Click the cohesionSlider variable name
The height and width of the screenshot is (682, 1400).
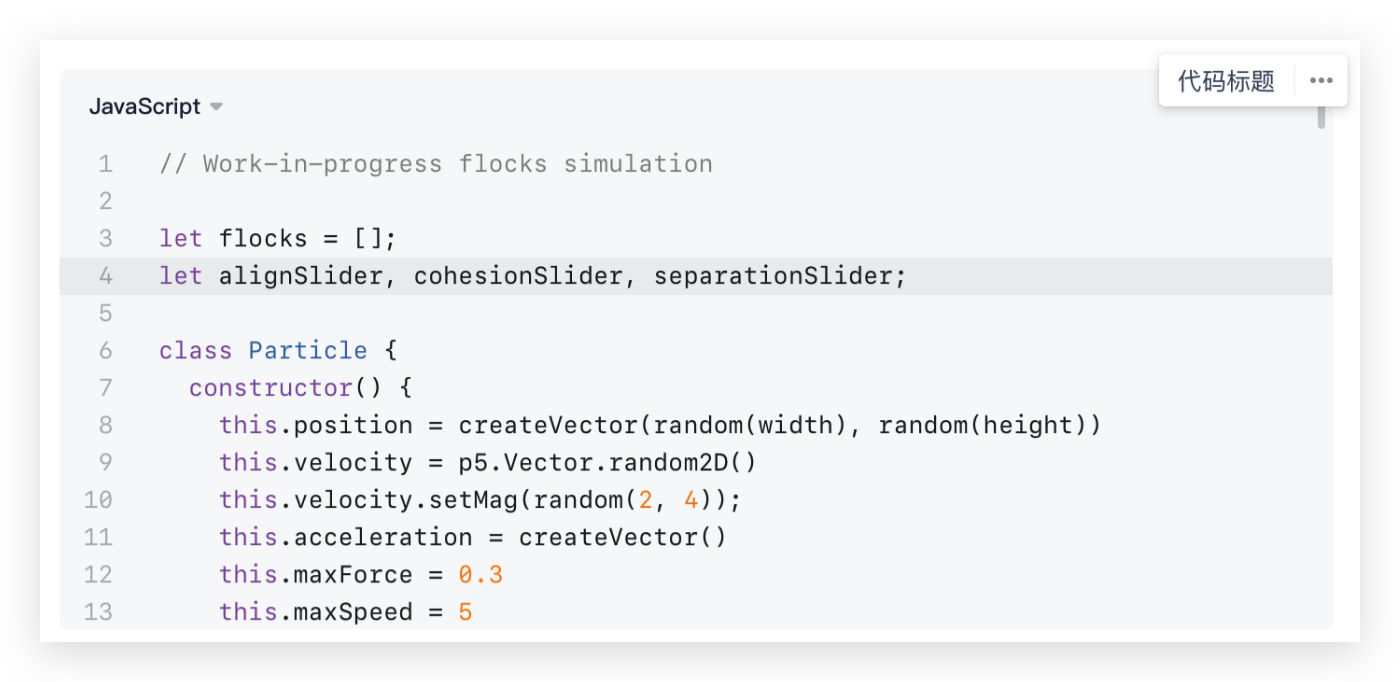[518, 276]
